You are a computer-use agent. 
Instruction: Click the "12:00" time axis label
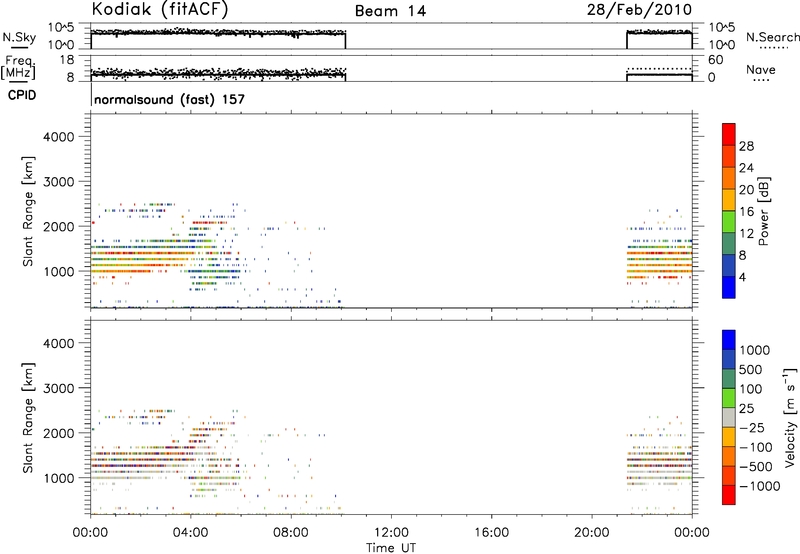[391, 532]
